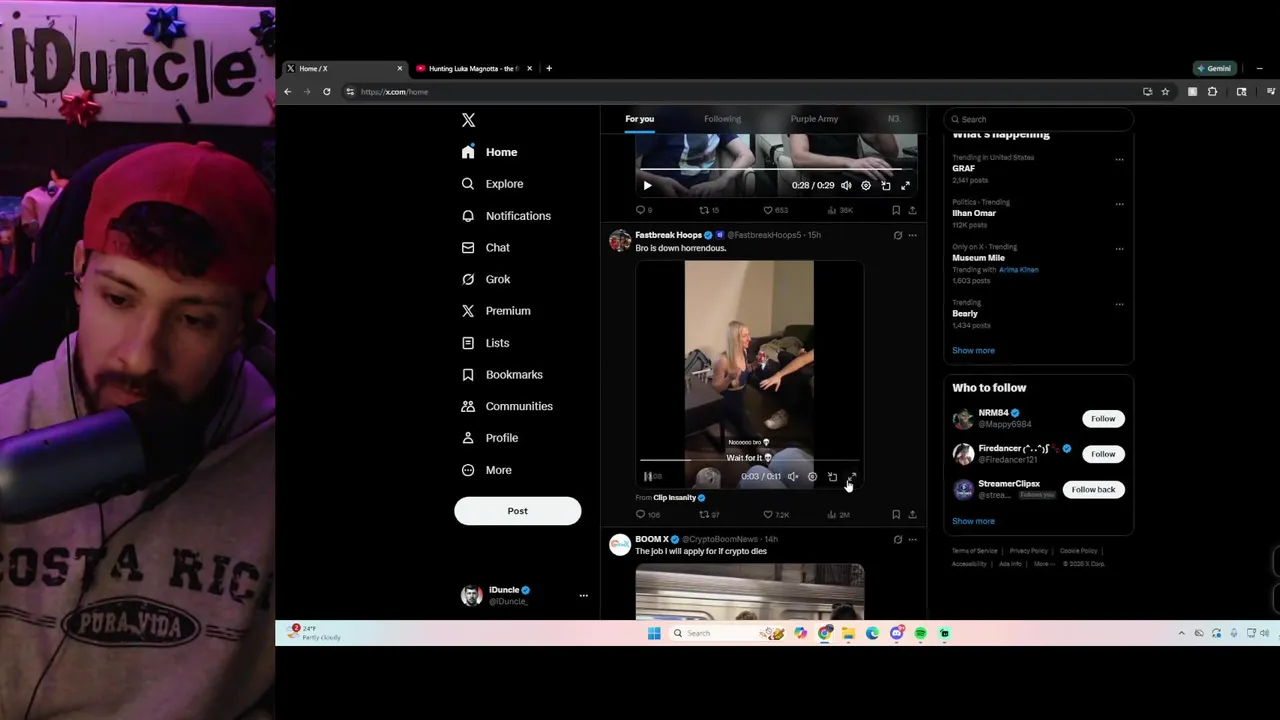The image size is (1280, 720).
Task: Bookmark the top post with 653 likes
Action: pos(896,210)
